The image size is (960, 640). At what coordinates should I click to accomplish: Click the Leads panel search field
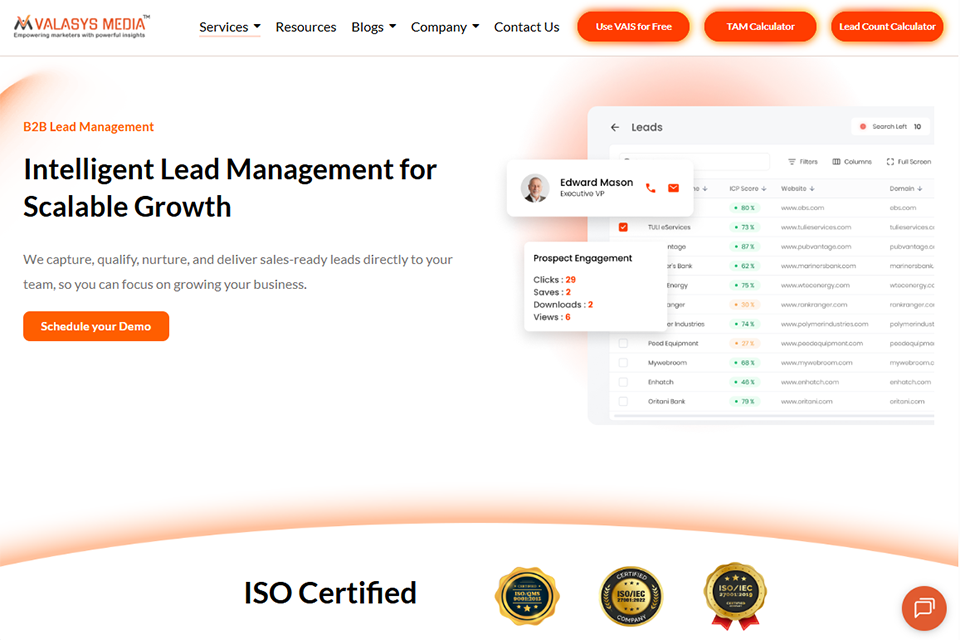(x=694, y=161)
